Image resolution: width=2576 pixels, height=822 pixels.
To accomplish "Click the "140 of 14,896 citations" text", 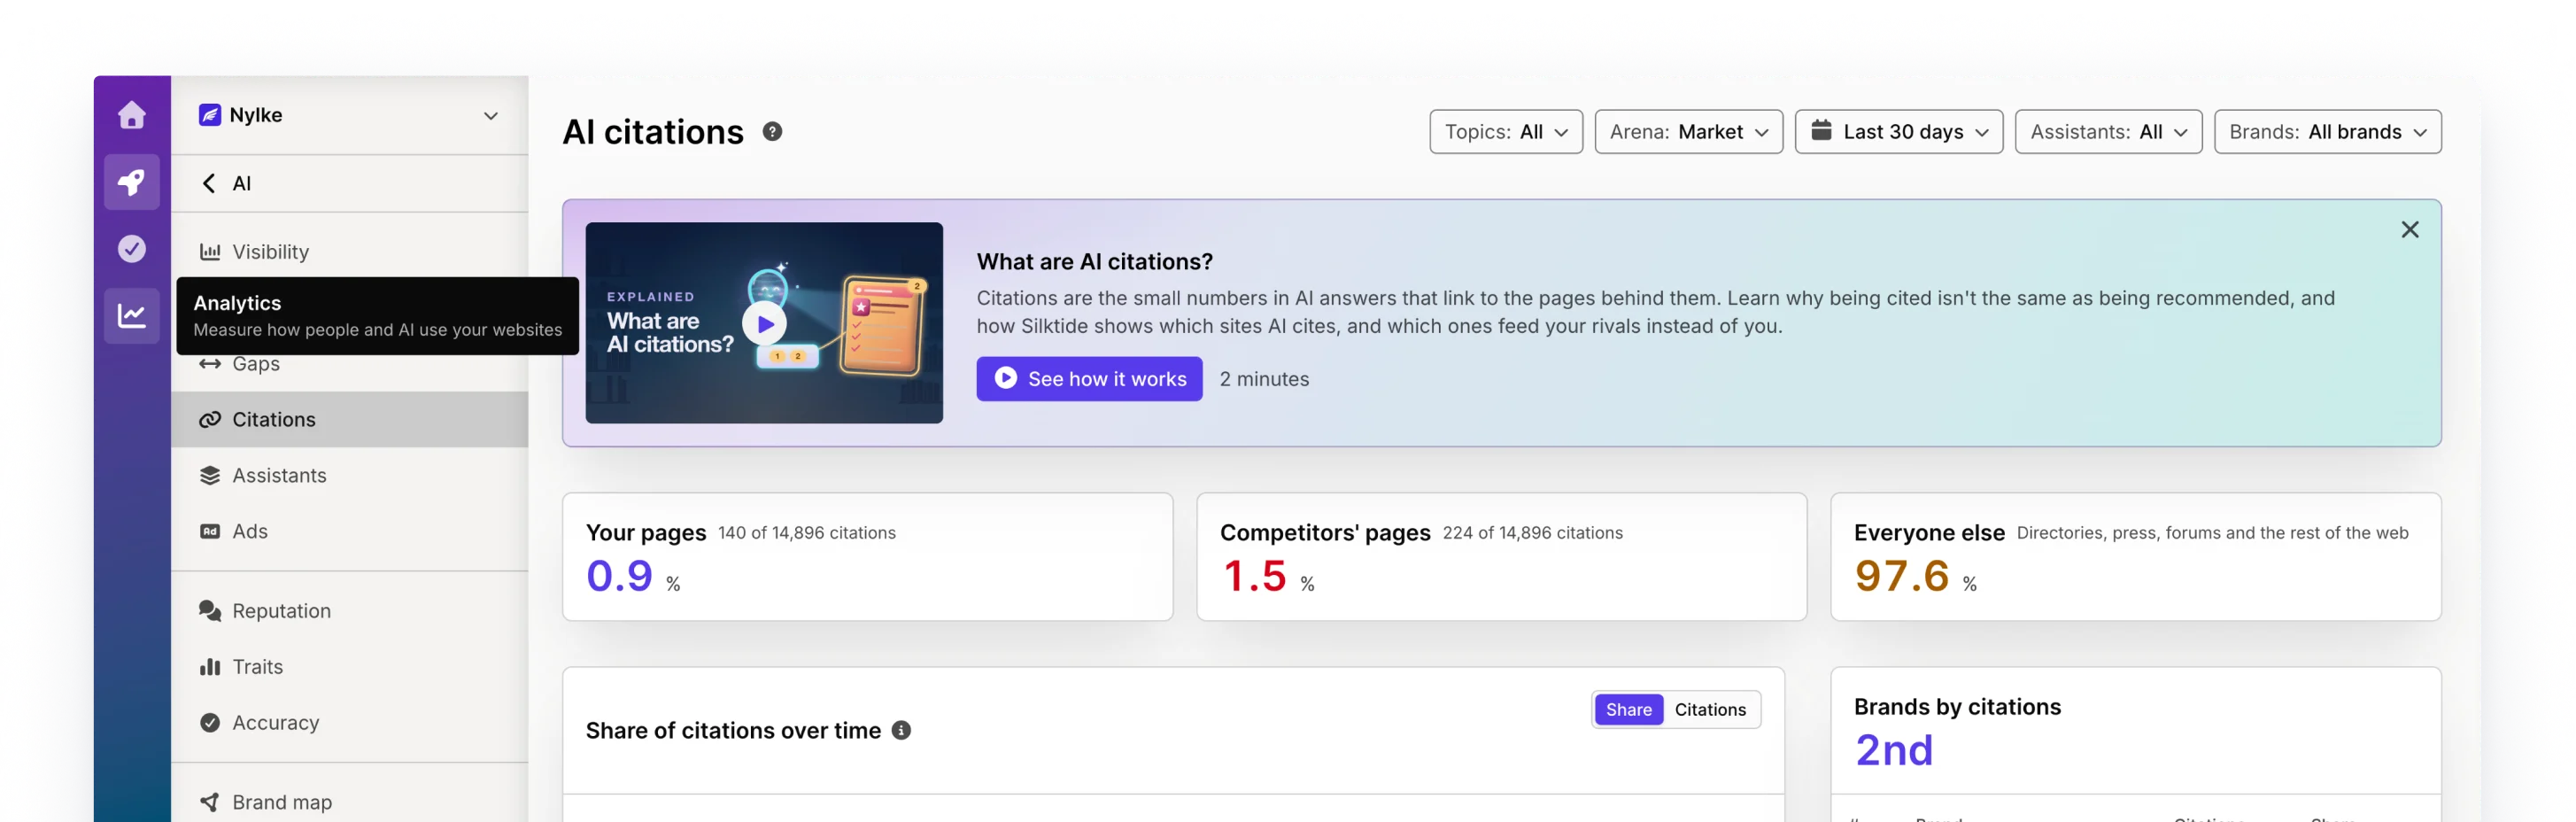I will point(806,533).
